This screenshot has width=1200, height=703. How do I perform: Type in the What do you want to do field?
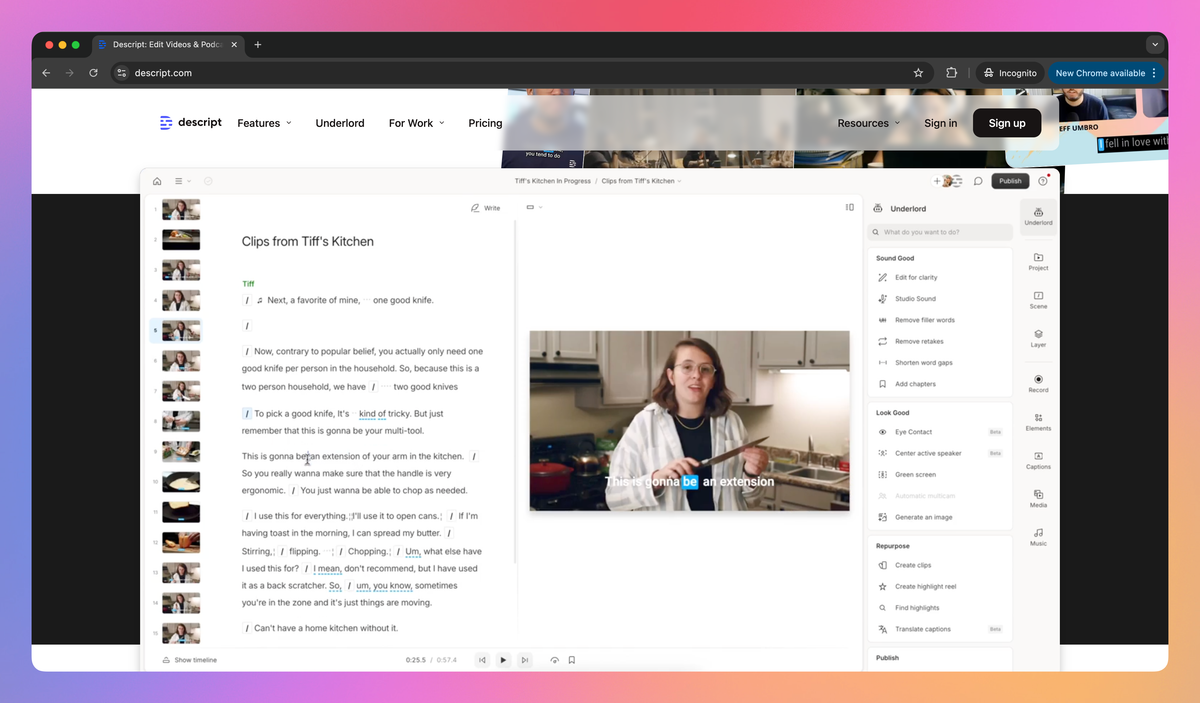point(940,232)
